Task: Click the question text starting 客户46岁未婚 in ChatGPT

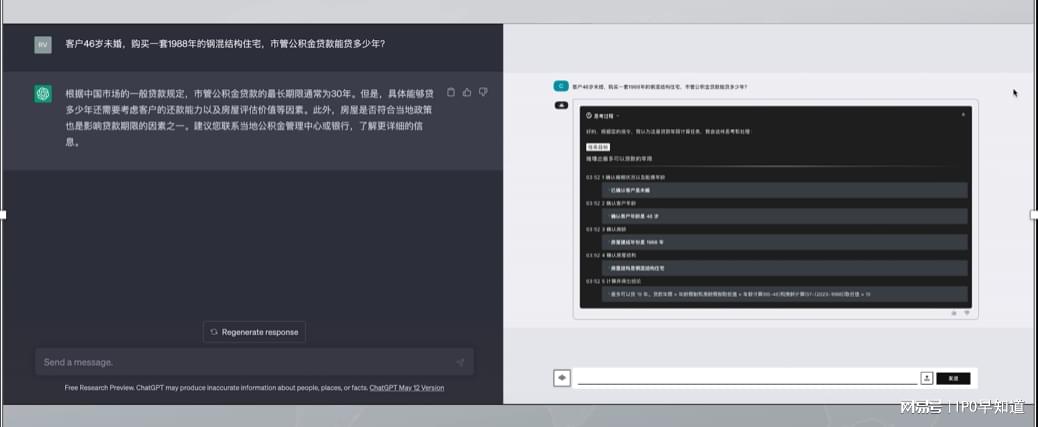Action: (x=225, y=44)
